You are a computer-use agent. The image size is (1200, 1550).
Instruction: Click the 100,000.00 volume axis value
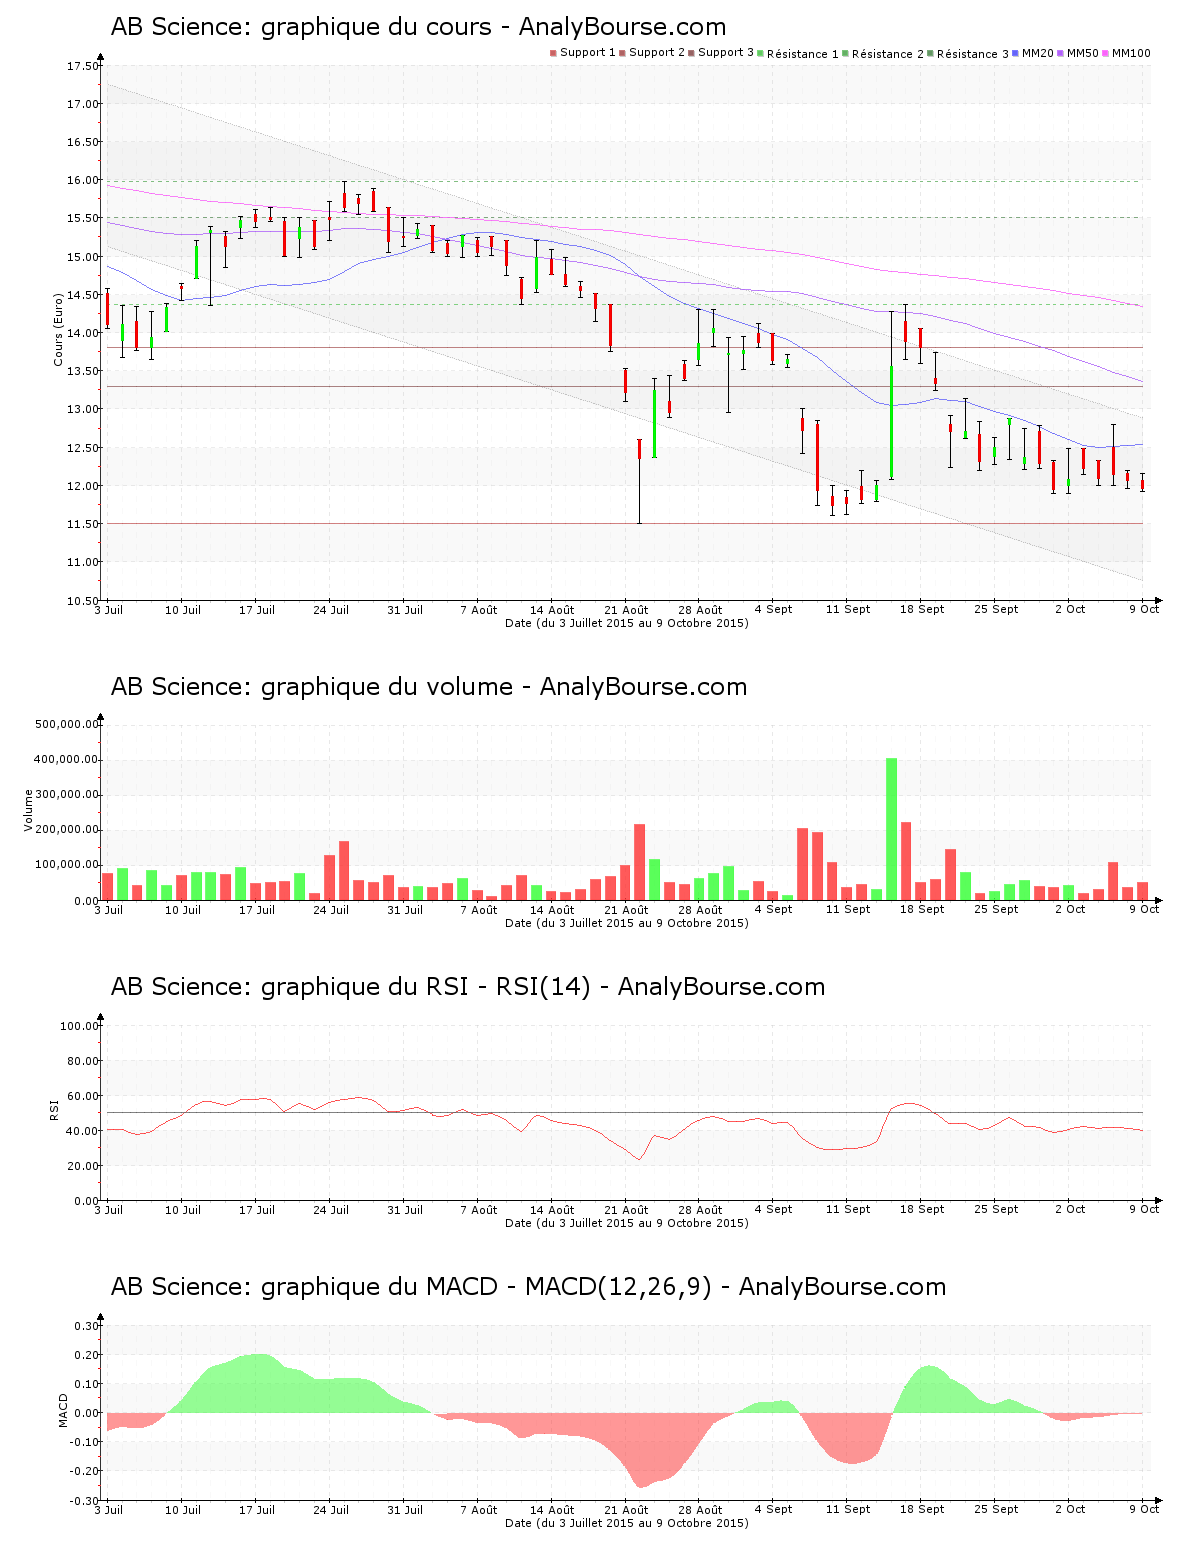[66, 865]
